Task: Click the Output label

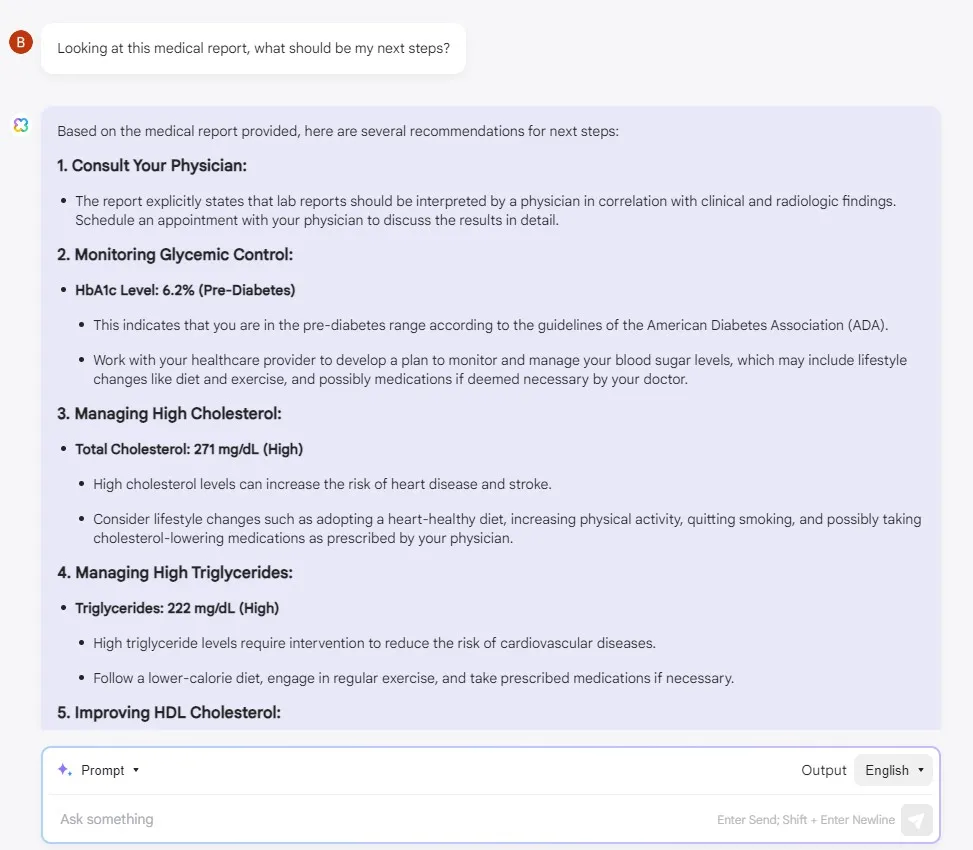Action: (823, 770)
